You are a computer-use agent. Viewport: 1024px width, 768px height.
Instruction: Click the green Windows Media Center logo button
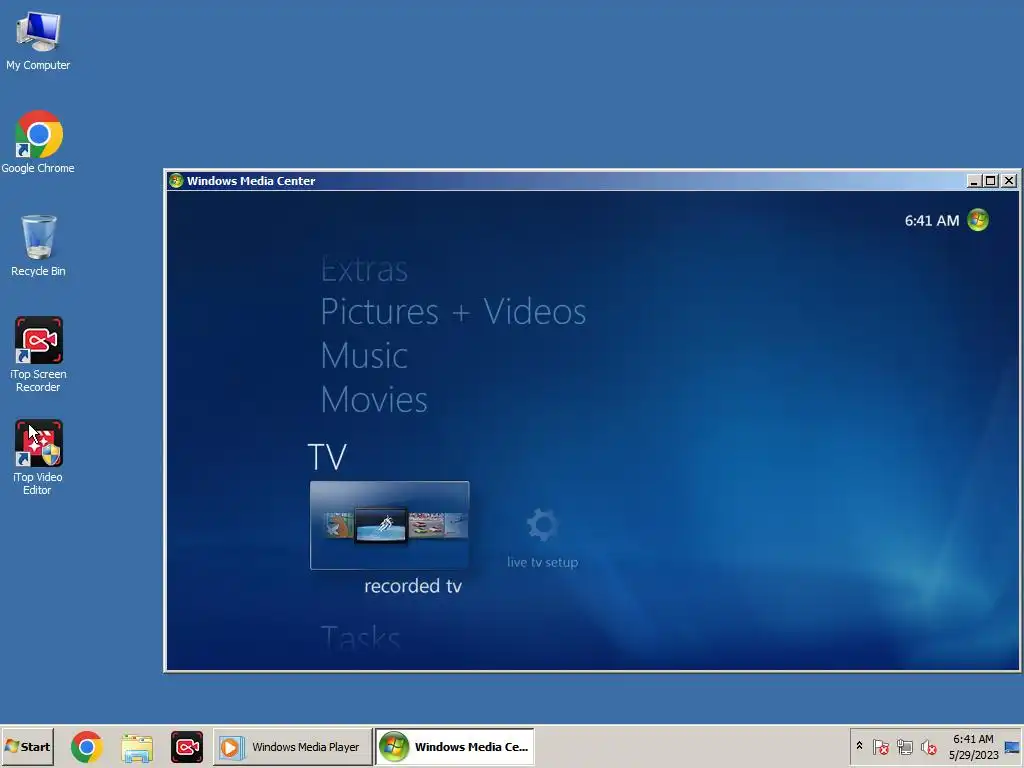point(978,220)
